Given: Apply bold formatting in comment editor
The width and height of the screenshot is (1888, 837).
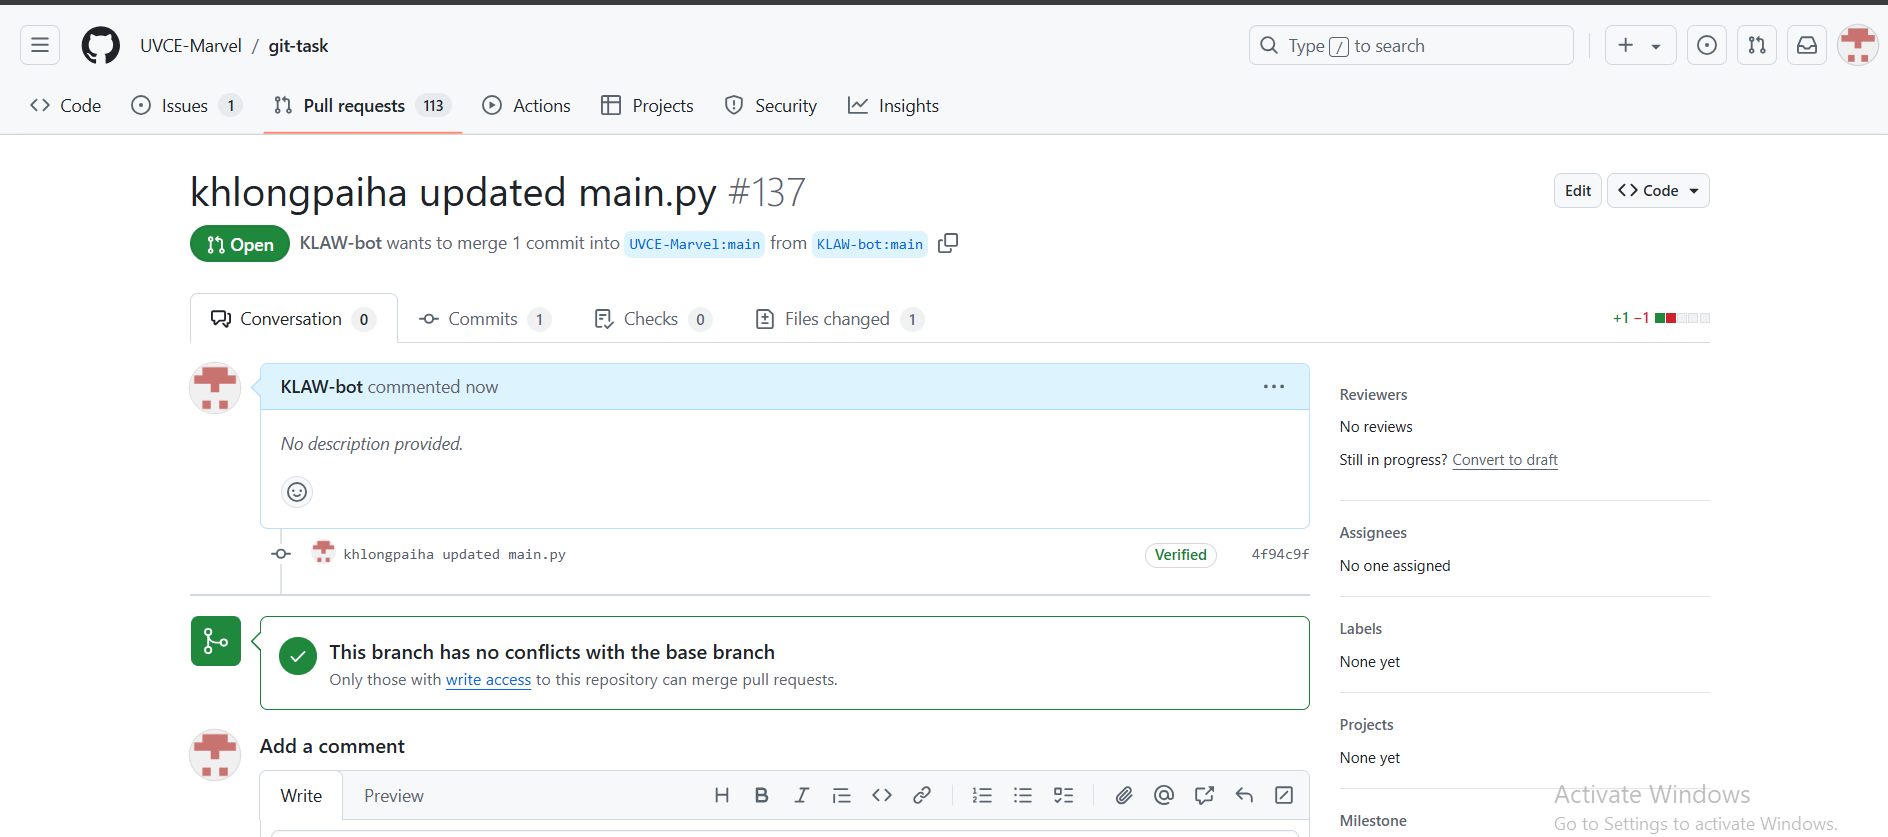Looking at the screenshot, I should 762,795.
